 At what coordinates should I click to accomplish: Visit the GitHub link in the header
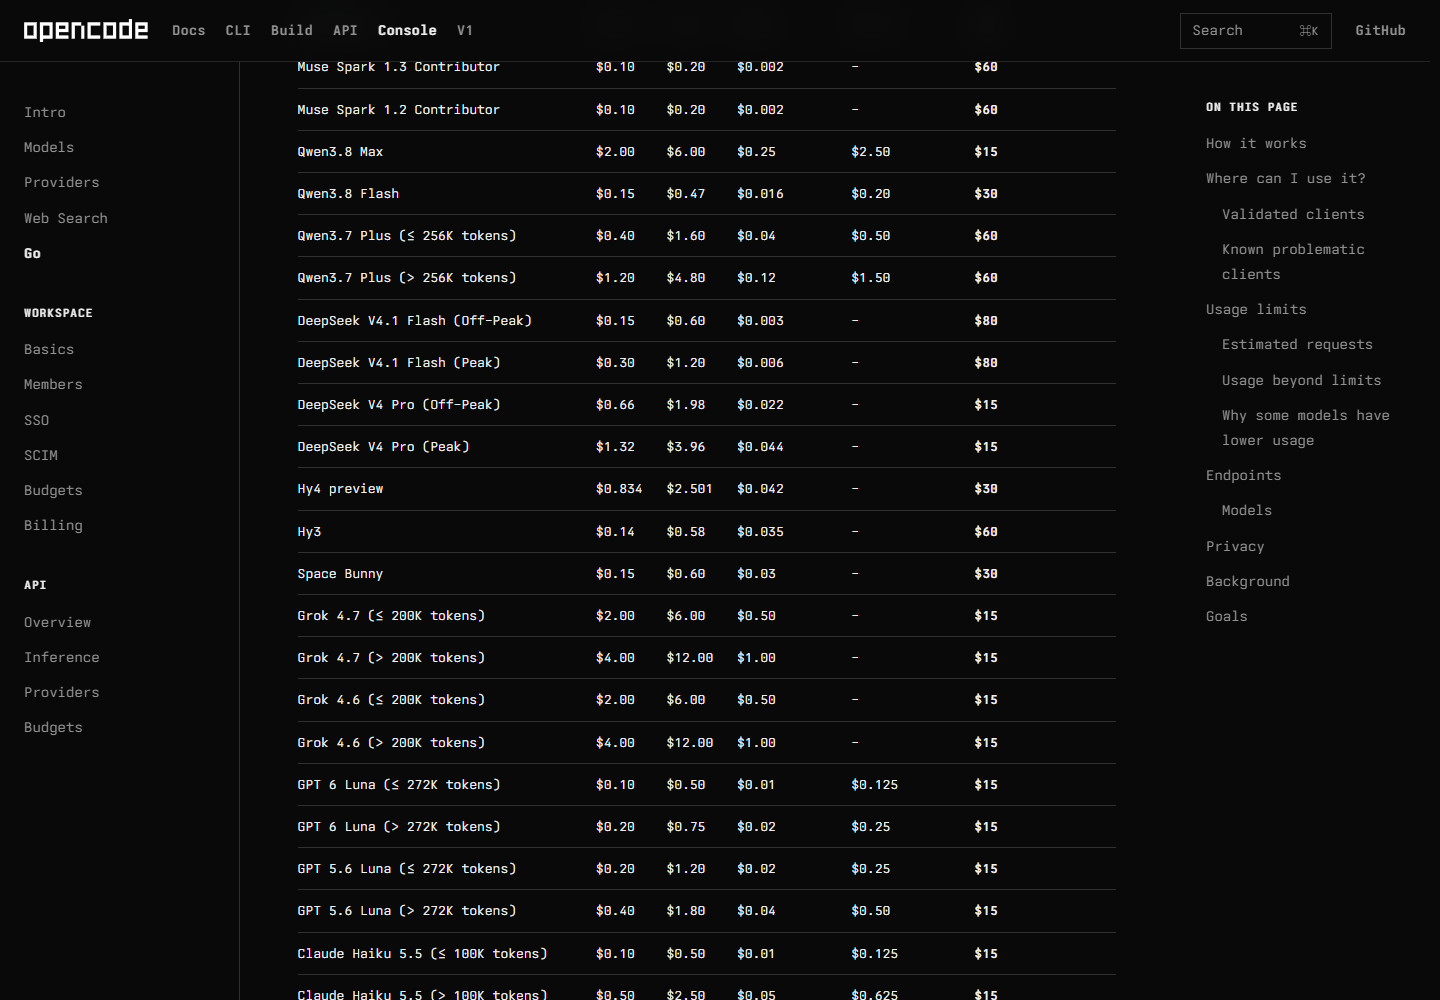click(1380, 30)
